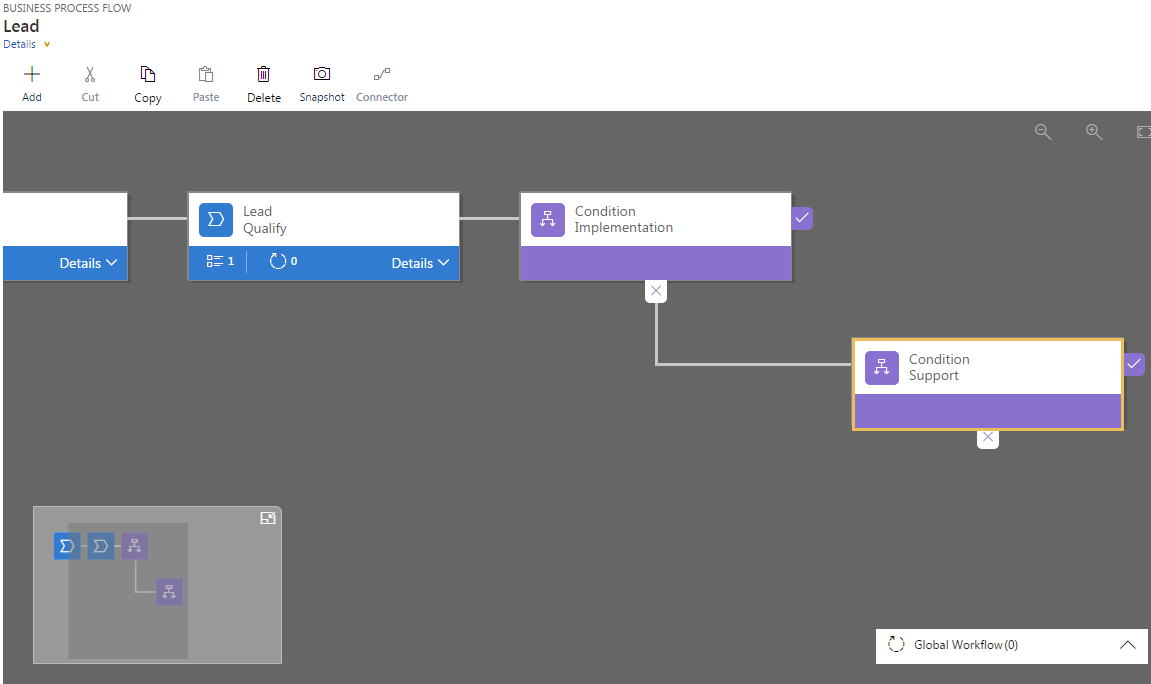Click the Copy toolbar icon
The height and width of the screenshot is (684, 1151).
148,84
